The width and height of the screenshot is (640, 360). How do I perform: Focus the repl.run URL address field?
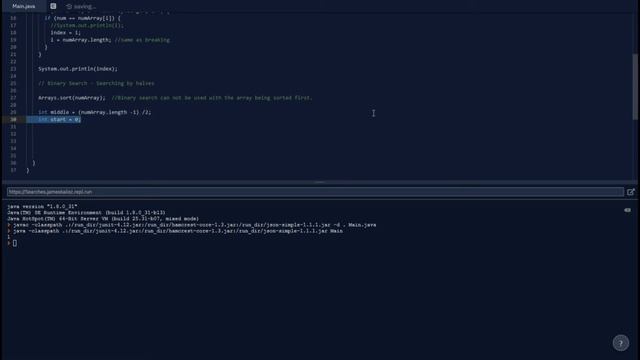pyautogui.click(x=315, y=192)
